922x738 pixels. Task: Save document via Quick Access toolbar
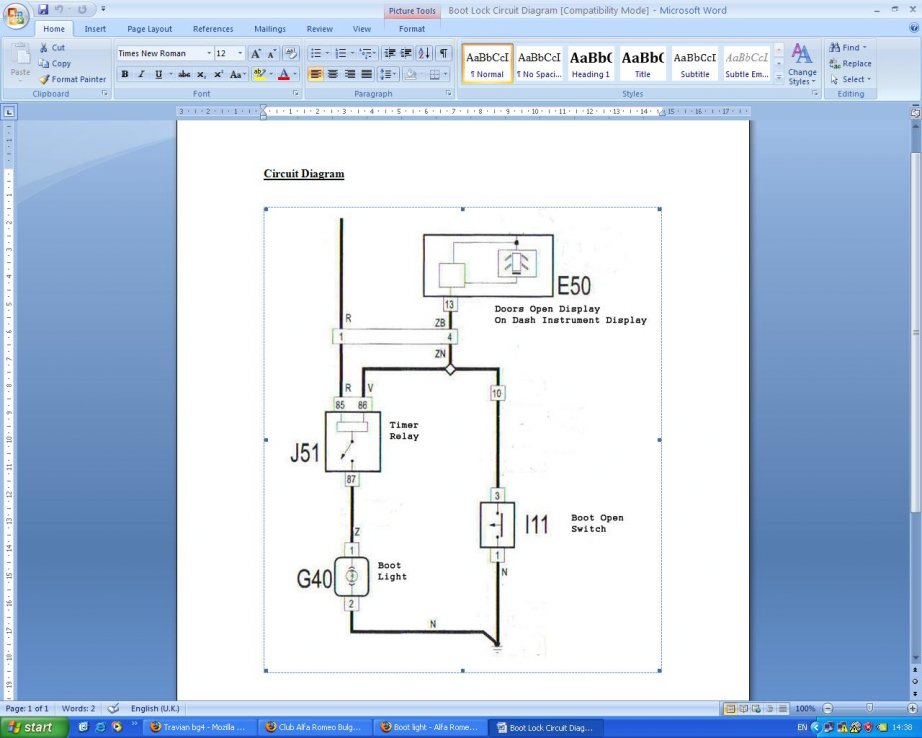43,9
